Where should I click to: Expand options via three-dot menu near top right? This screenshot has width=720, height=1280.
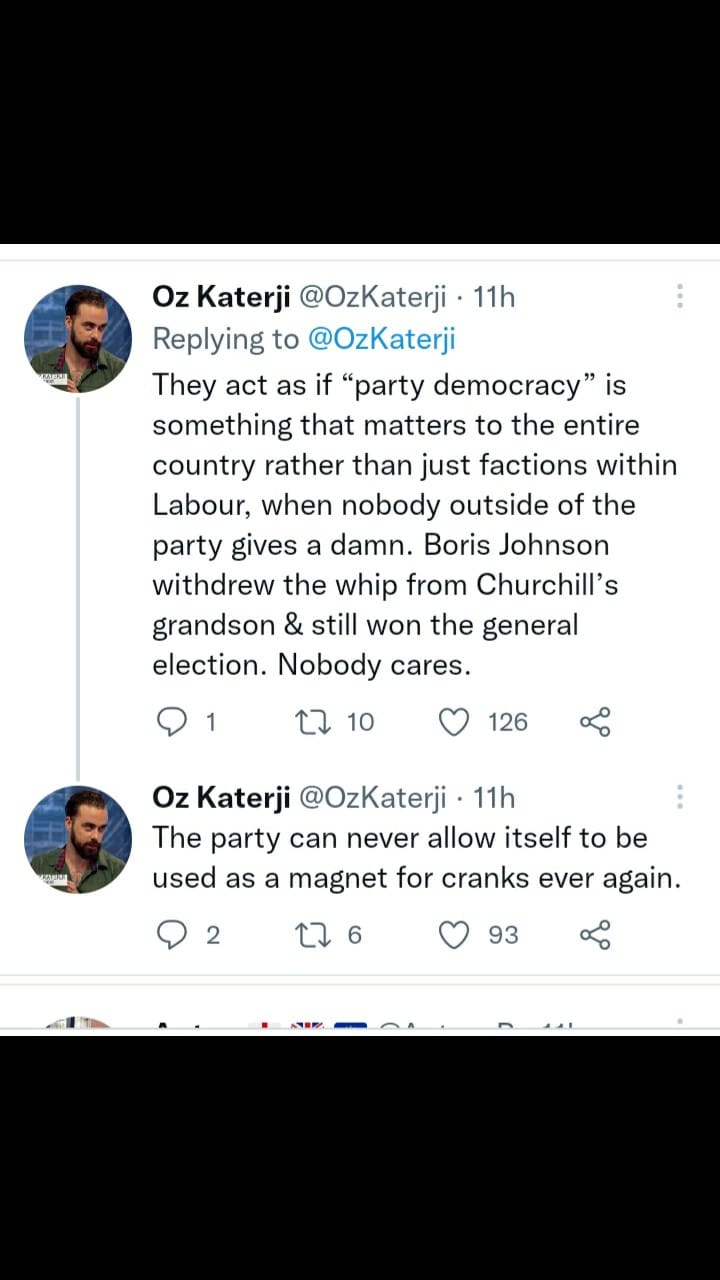679,294
